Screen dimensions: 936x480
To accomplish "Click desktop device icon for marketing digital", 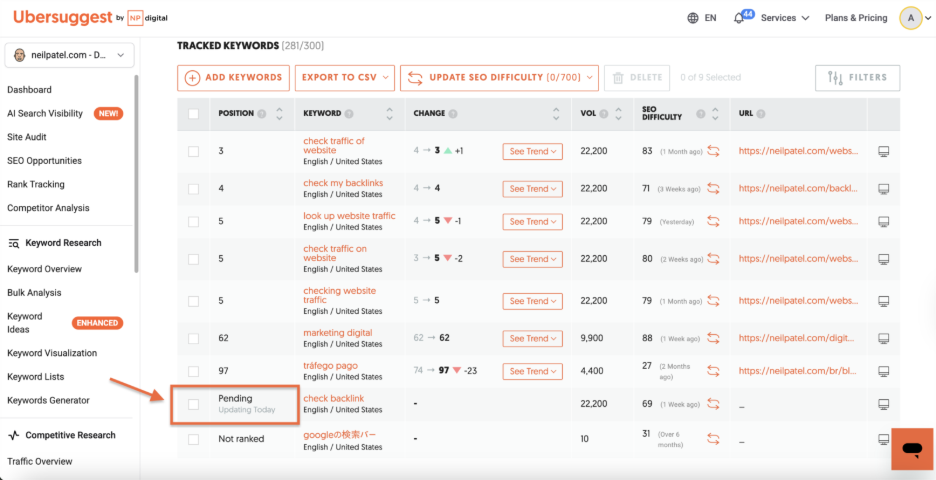I will tap(884, 339).
